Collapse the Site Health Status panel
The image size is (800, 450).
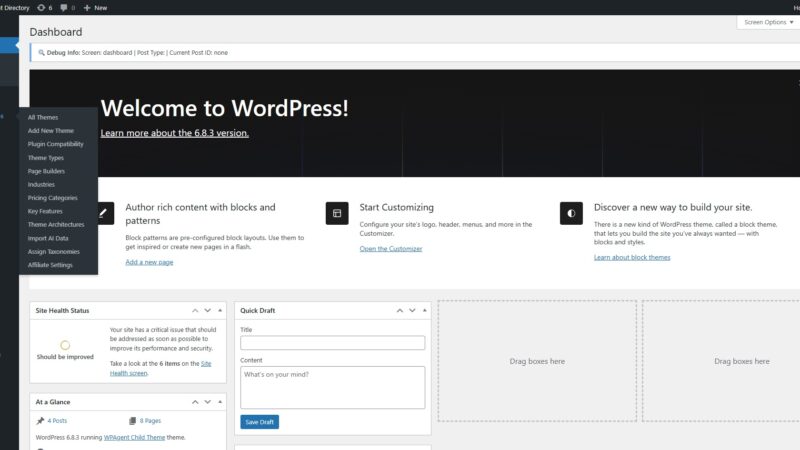point(220,311)
